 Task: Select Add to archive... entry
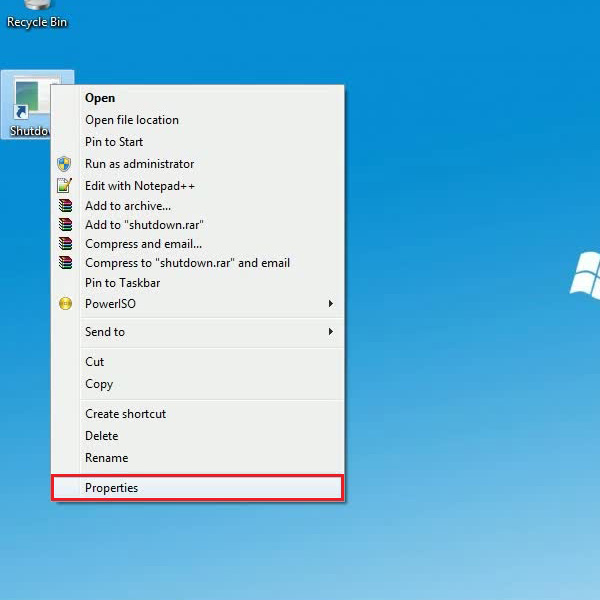[x=198, y=206]
